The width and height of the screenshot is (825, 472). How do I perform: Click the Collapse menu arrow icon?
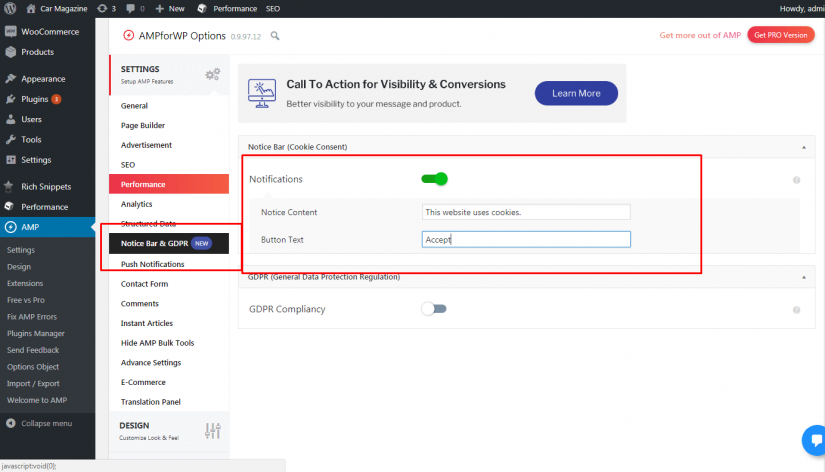click(11, 423)
